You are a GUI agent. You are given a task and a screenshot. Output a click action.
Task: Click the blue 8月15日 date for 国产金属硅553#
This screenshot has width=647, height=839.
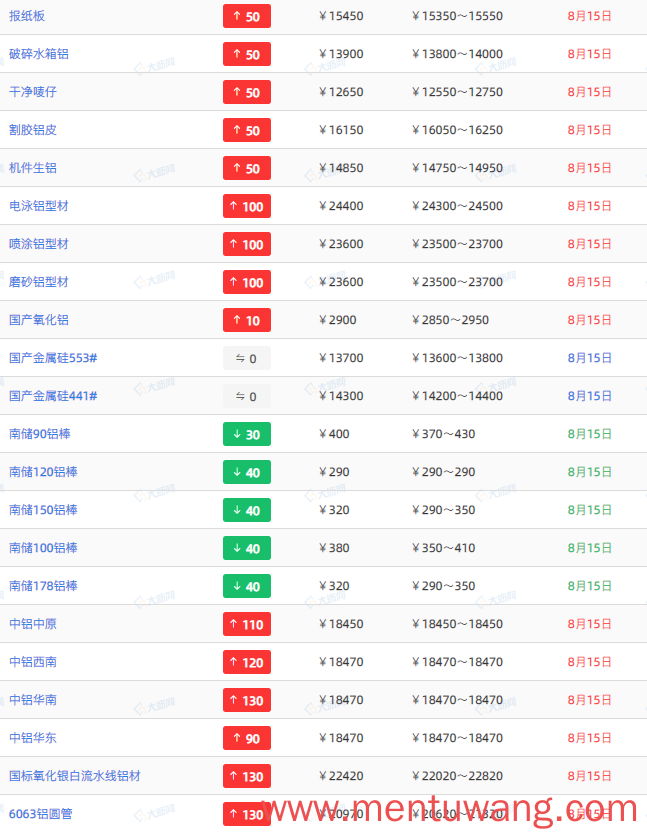tap(589, 358)
